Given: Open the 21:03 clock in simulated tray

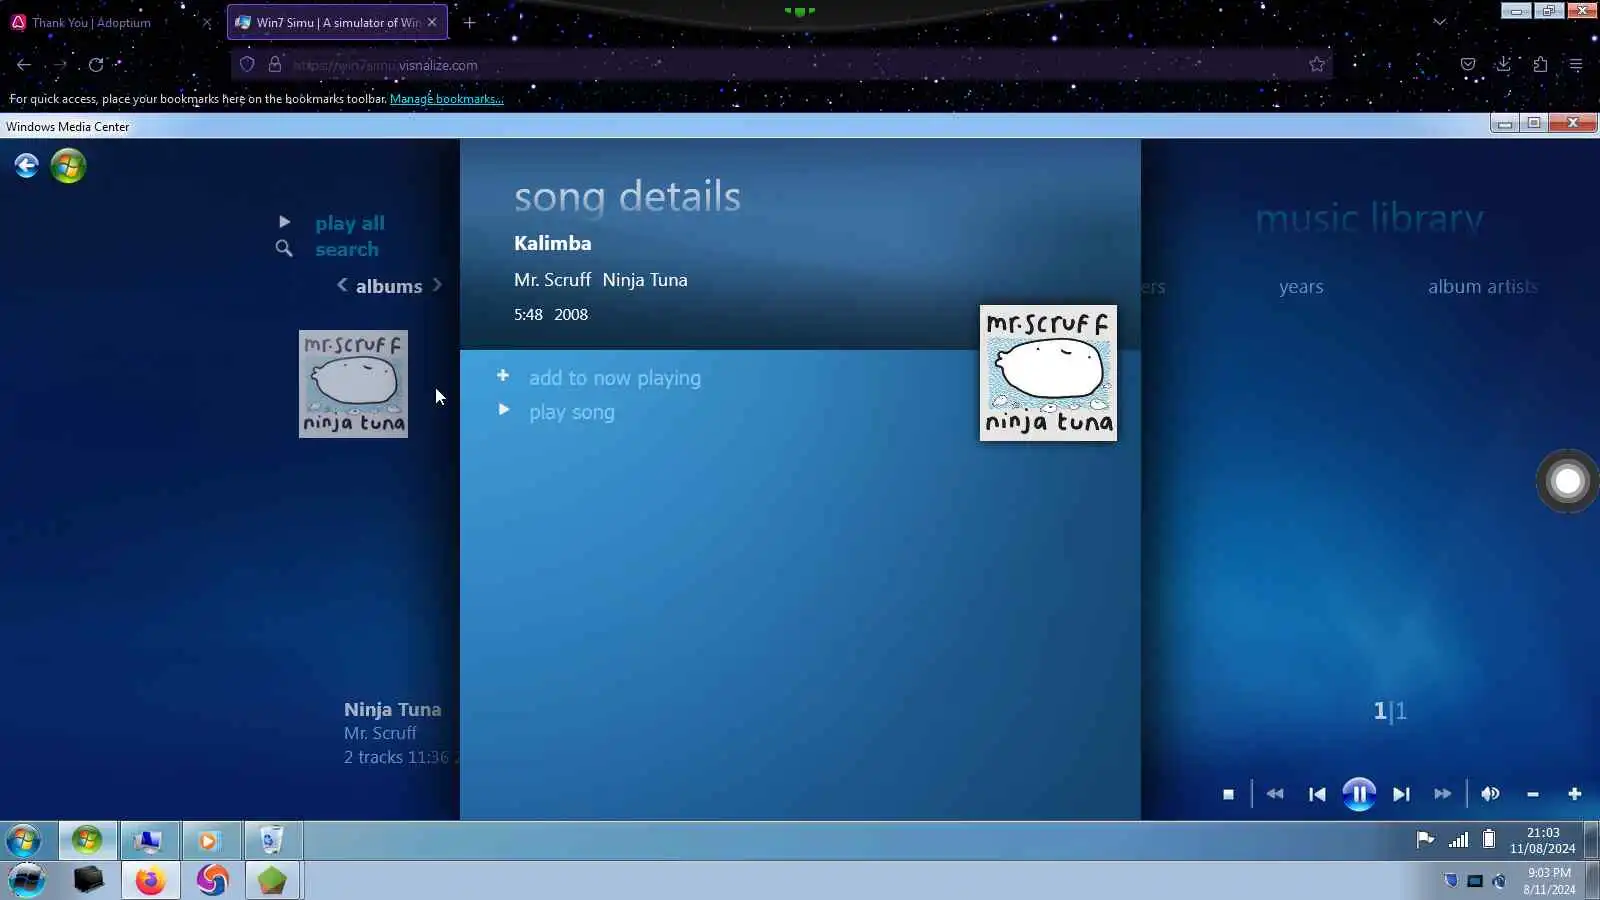Looking at the screenshot, I should pos(1543,840).
